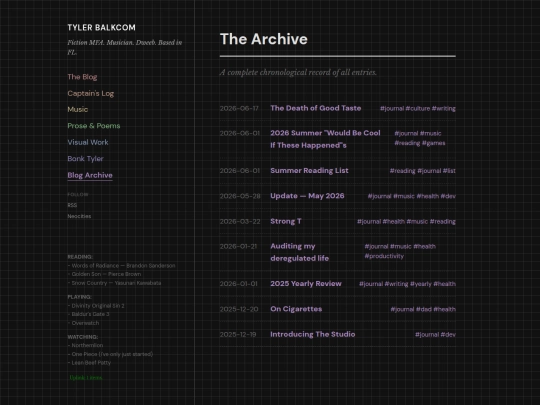Viewport: 540px width, 405px height.
Task: Open the RSS feed link
Action: [72, 205]
